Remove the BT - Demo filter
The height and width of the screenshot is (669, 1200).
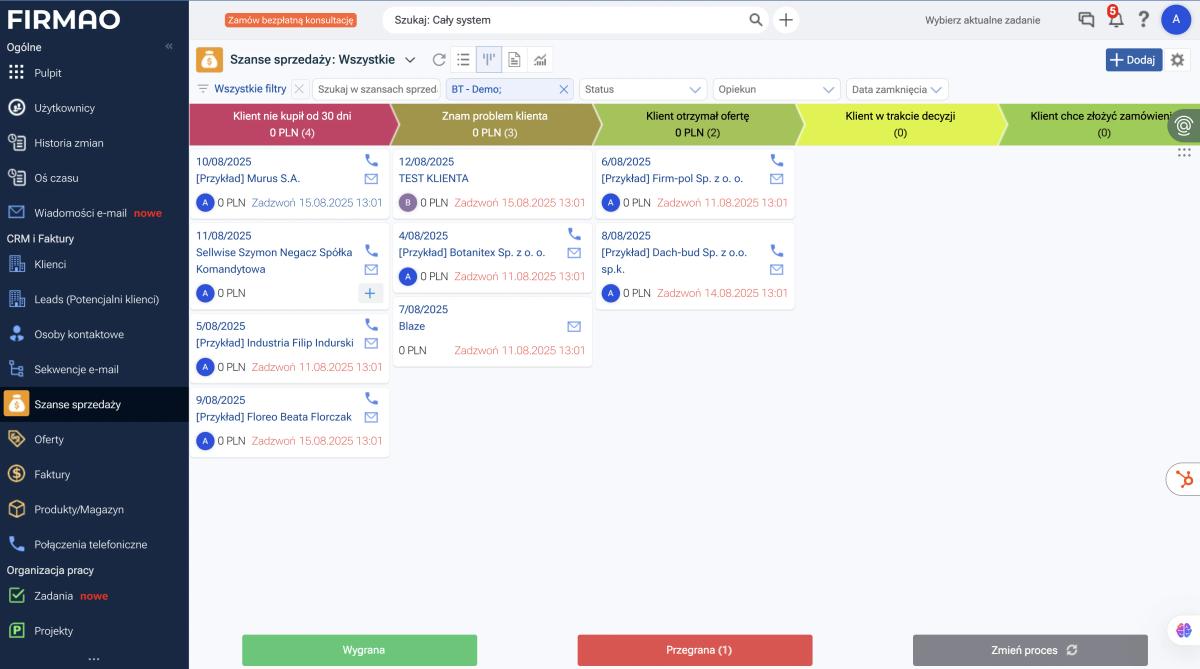pos(563,89)
